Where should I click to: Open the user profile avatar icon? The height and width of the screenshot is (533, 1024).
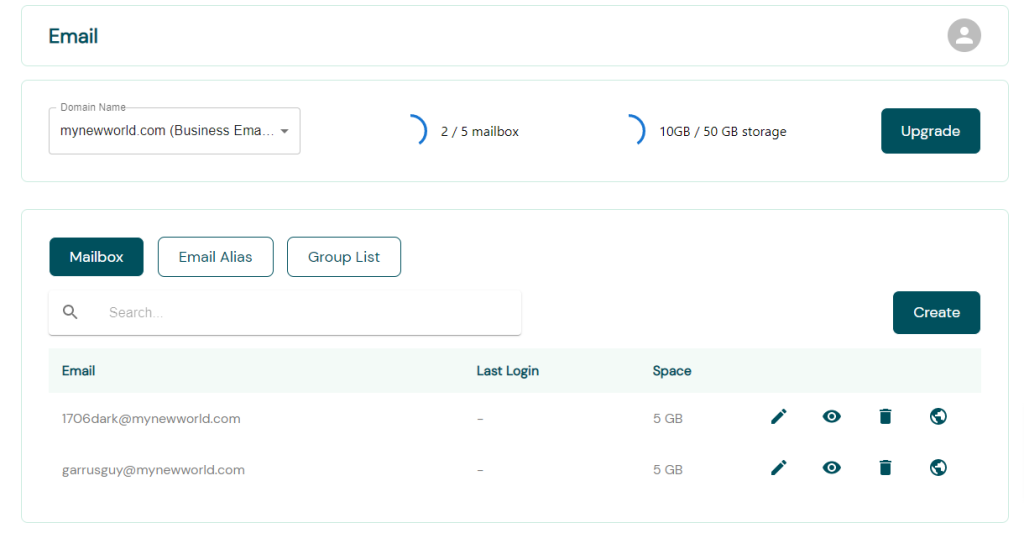click(x=964, y=35)
